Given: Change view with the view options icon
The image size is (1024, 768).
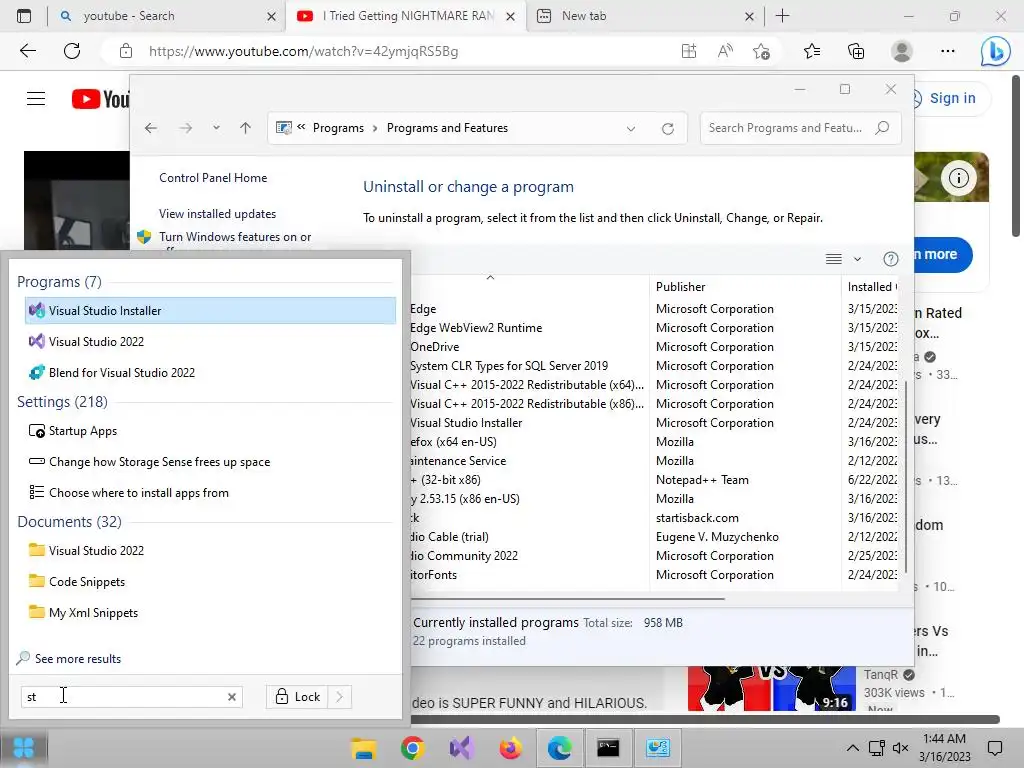Looking at the screenshot, I should pos(834,259).
